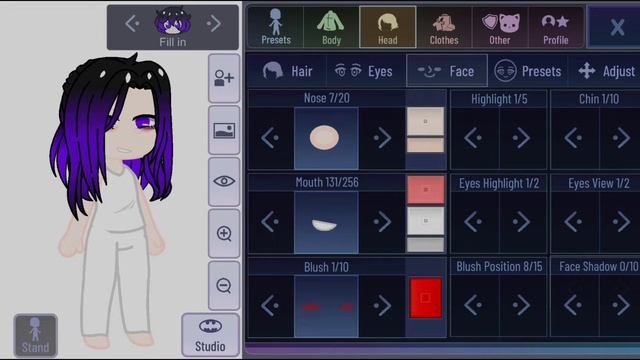Pick the white mouth color swatch
640x360 pixels.
425,221
